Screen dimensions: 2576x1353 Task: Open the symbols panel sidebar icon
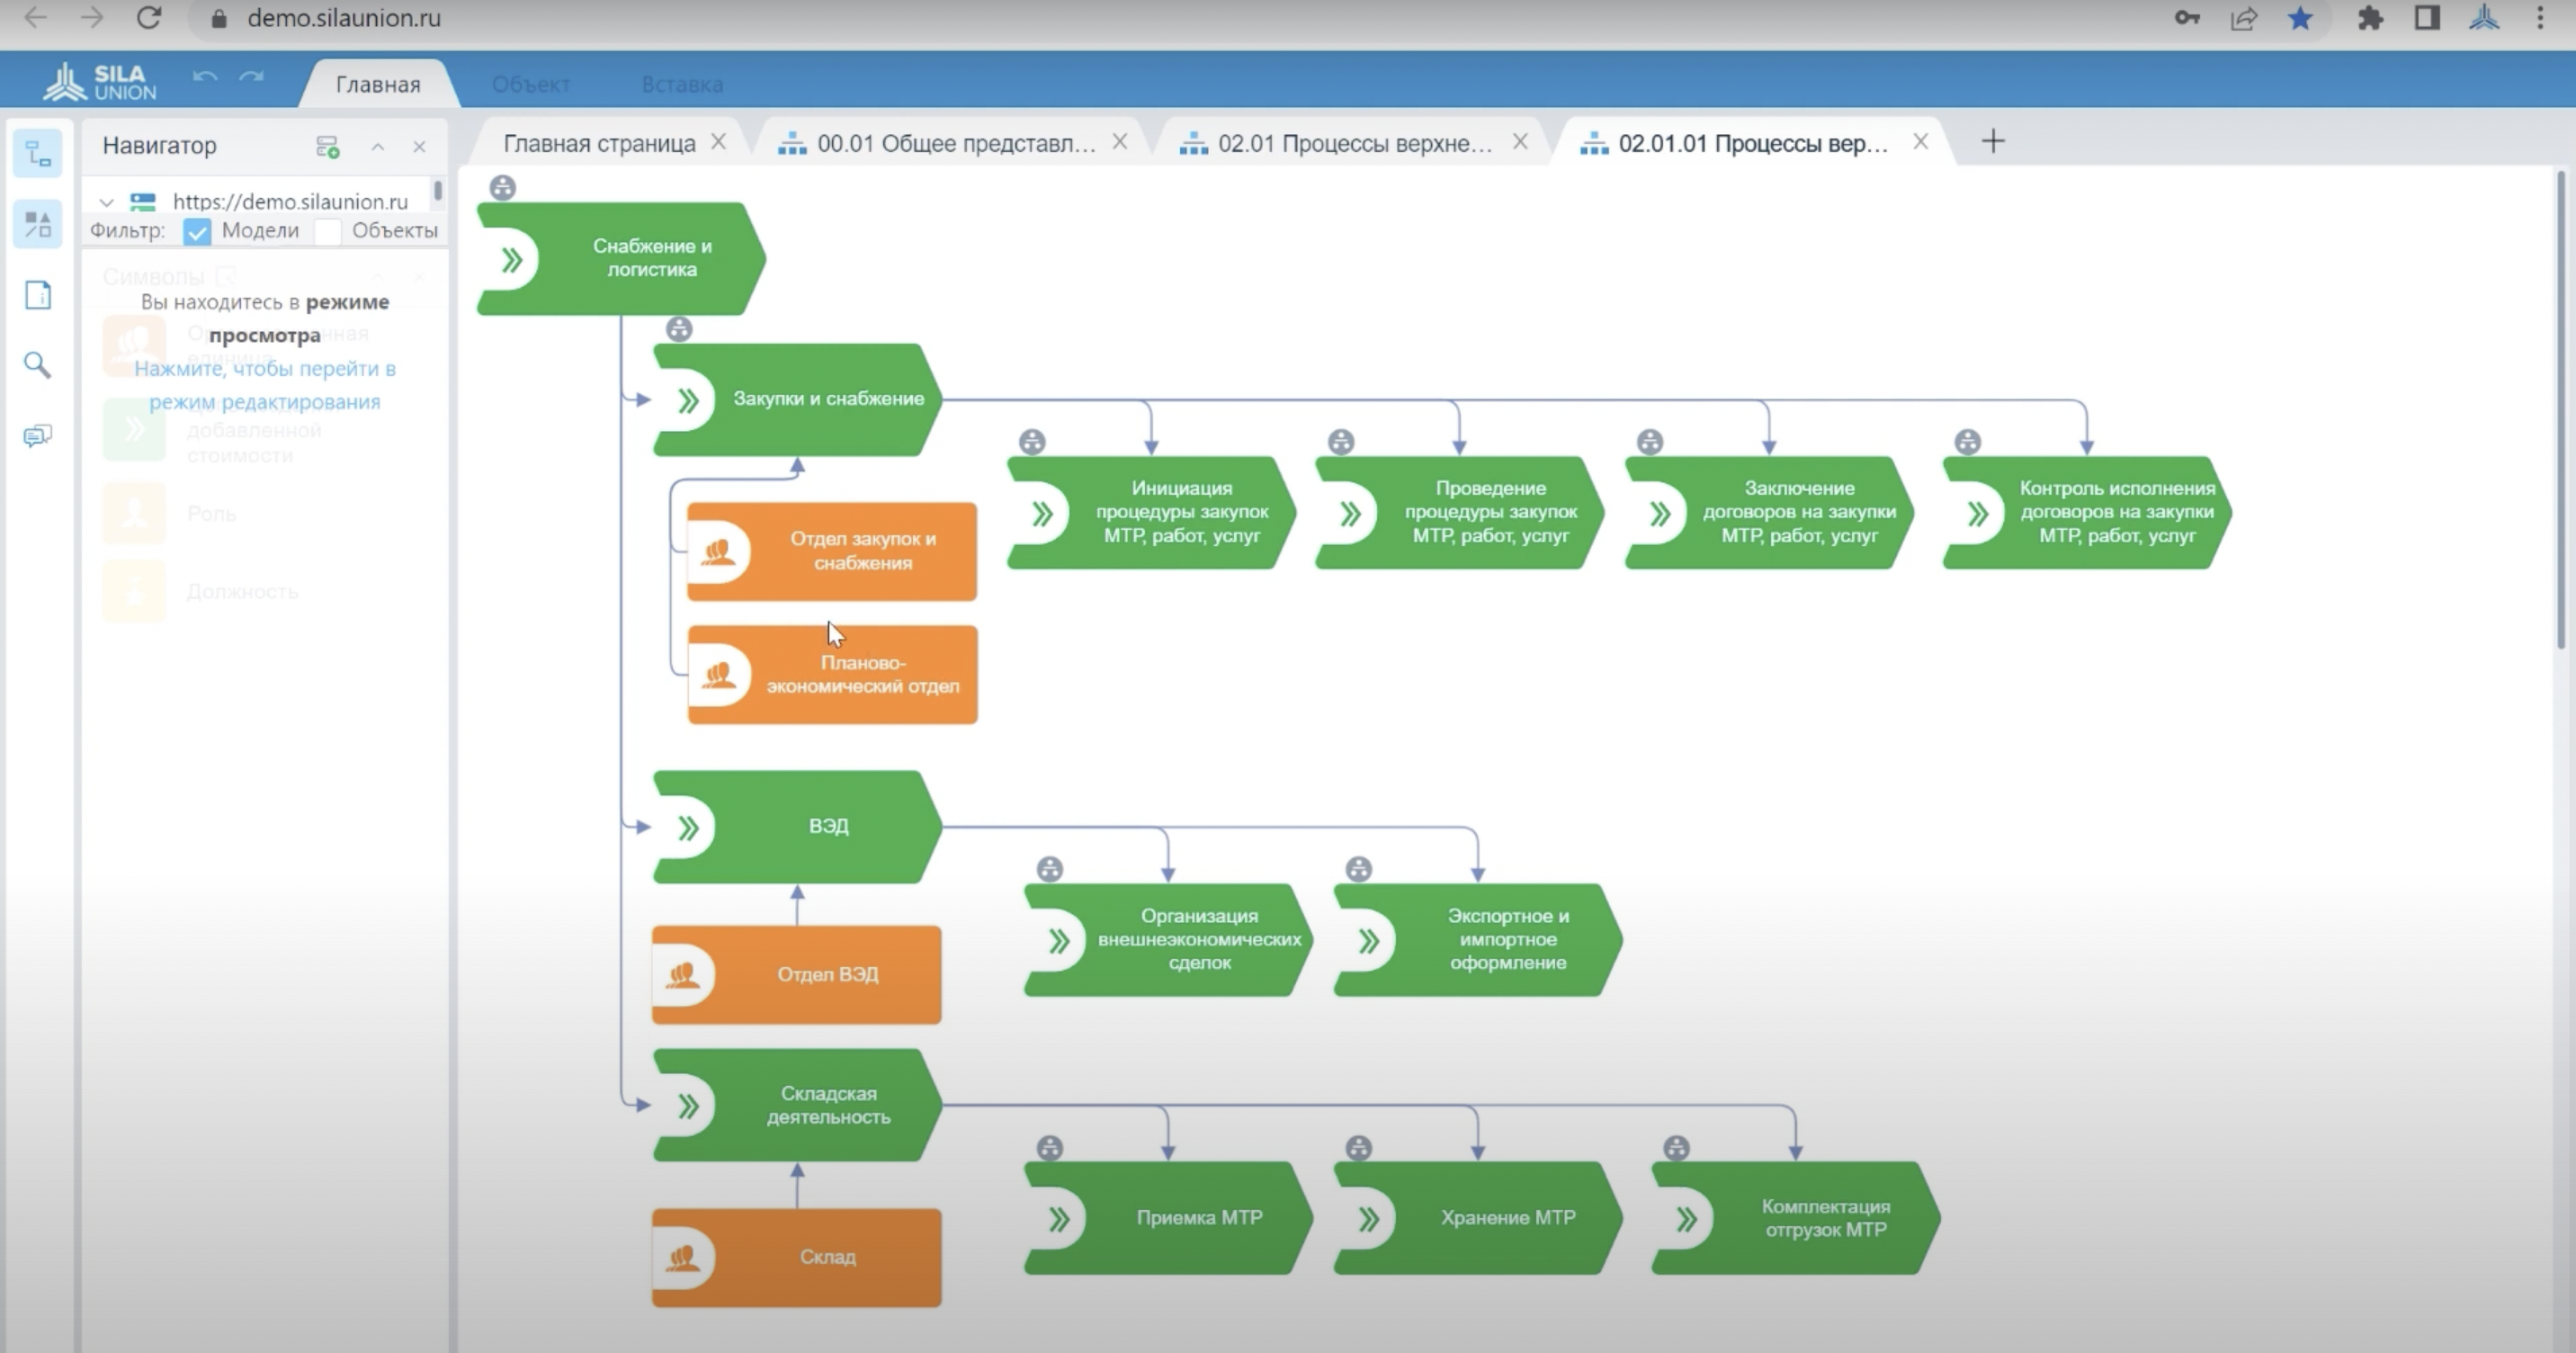(x=38, y=224)
